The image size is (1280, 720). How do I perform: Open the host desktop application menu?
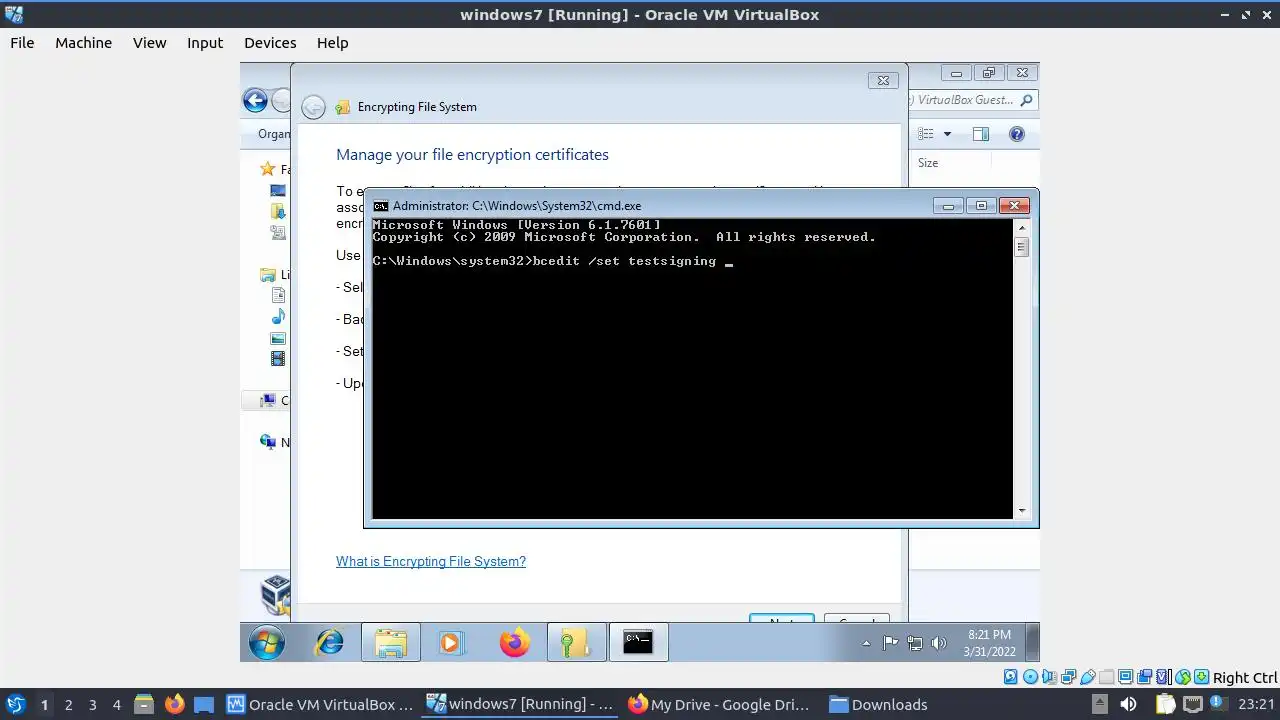click(x=15, y=704)
